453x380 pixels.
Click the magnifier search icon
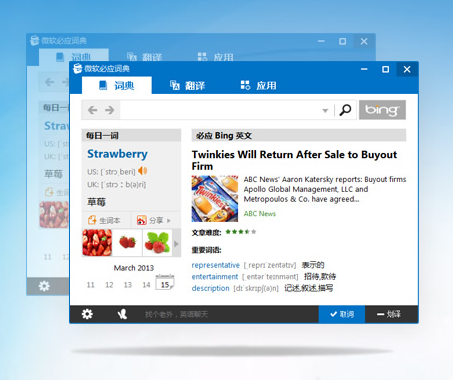pos(345,110)
